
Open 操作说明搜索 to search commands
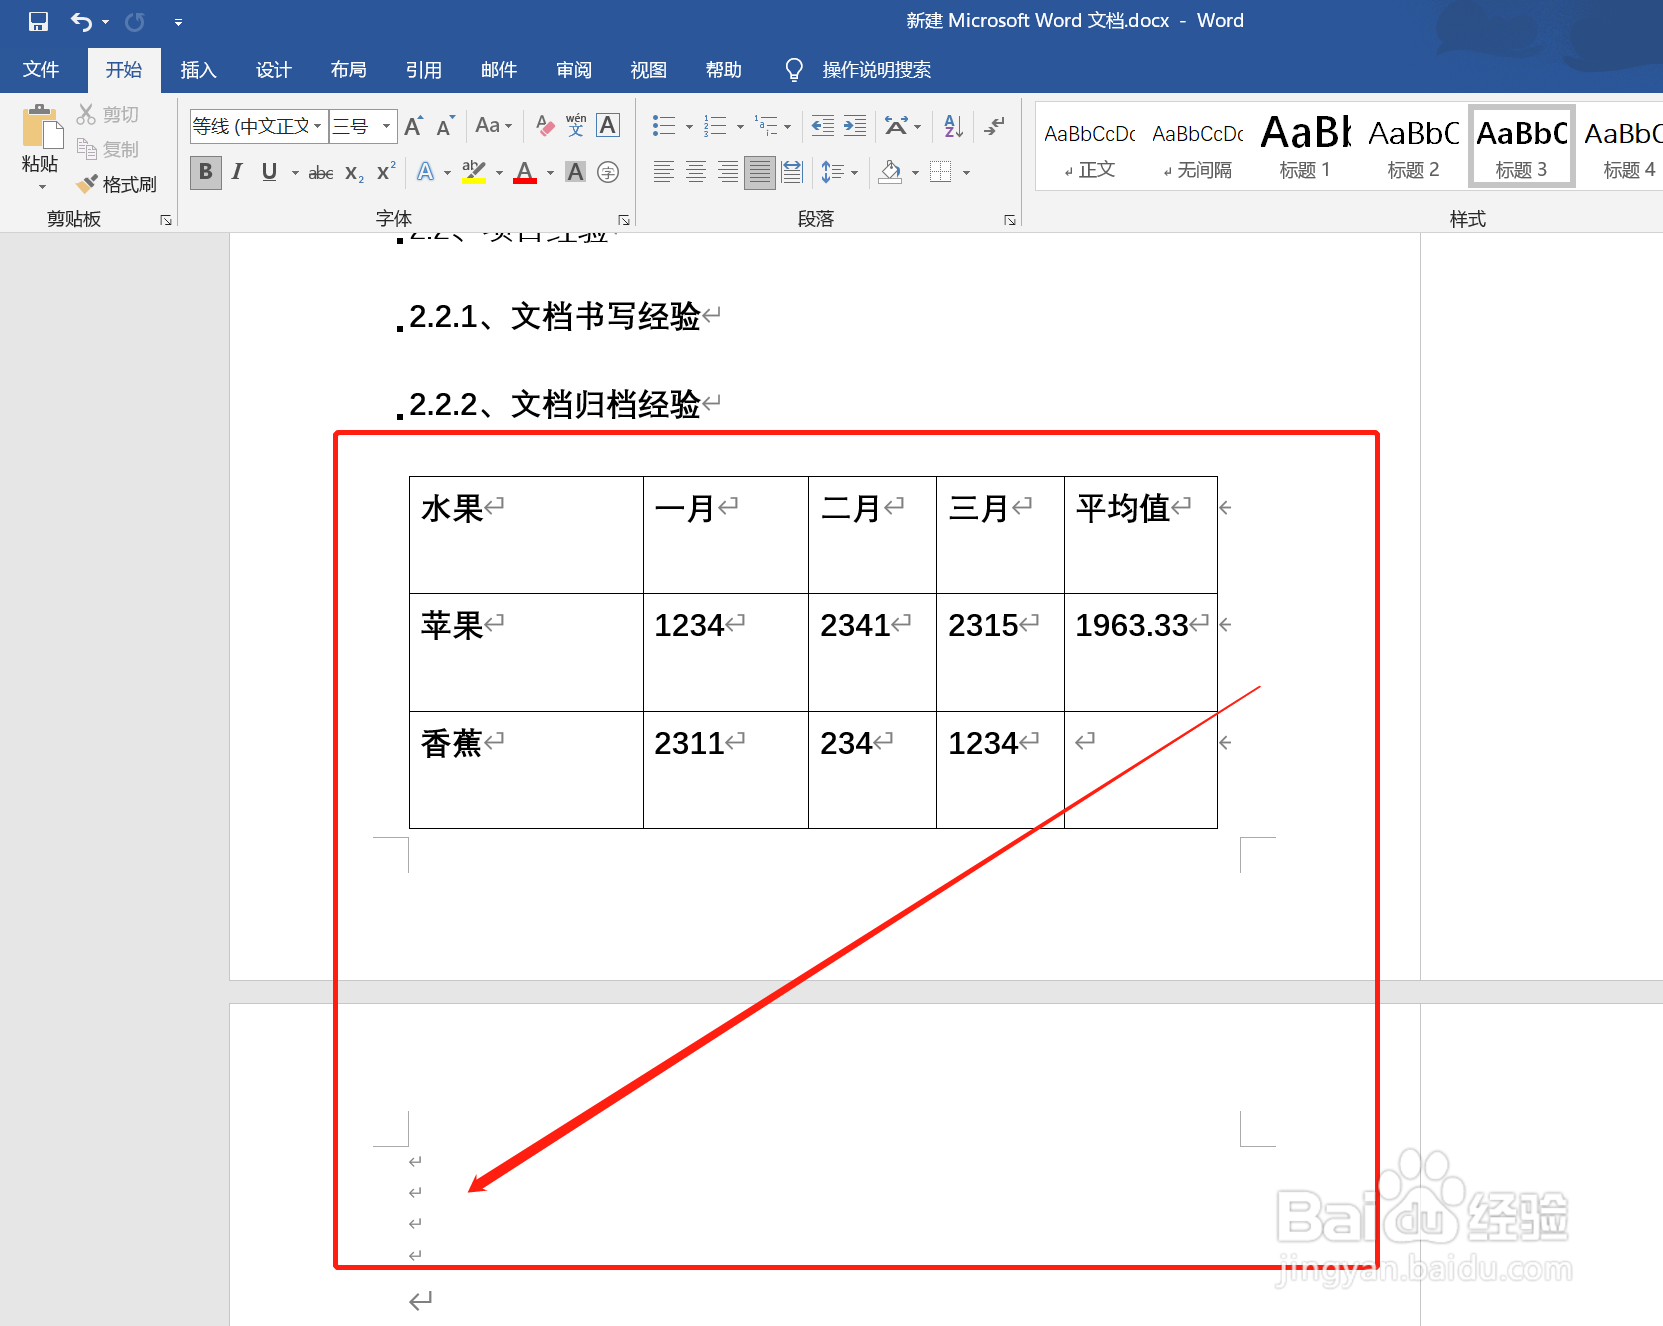tap(874, 69)
